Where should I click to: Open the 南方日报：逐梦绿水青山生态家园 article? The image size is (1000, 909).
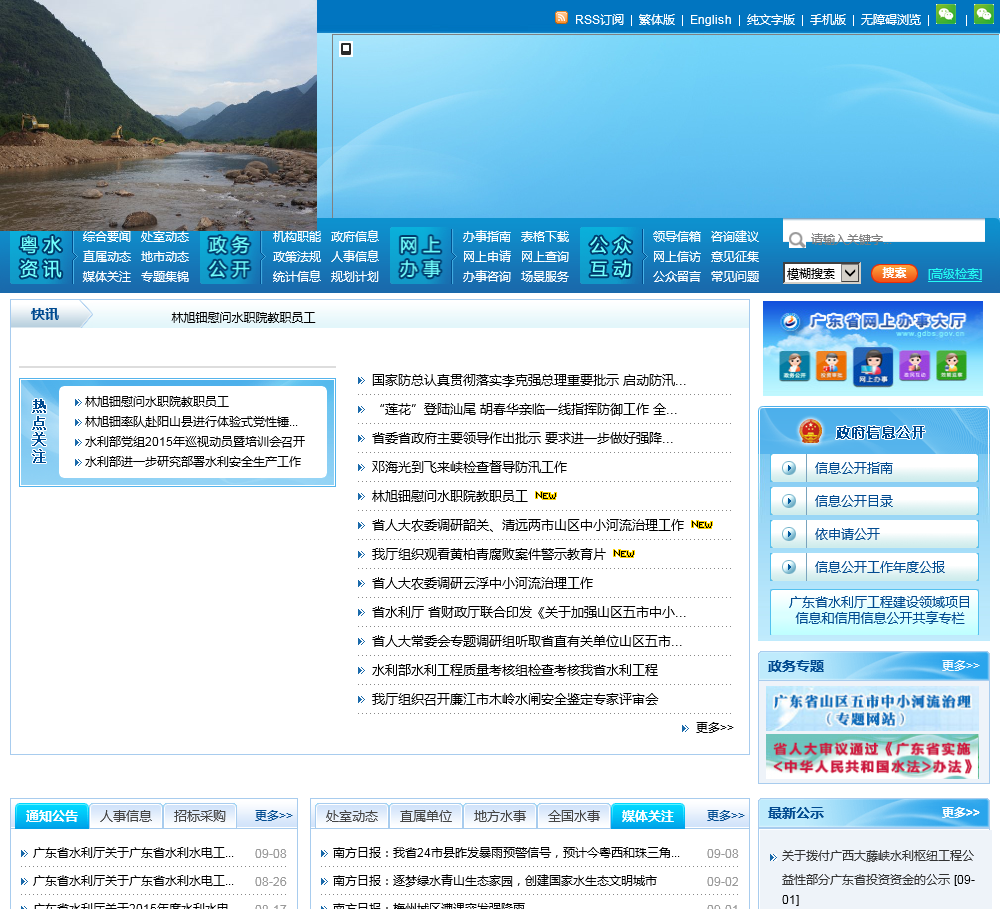coord(494,881)
